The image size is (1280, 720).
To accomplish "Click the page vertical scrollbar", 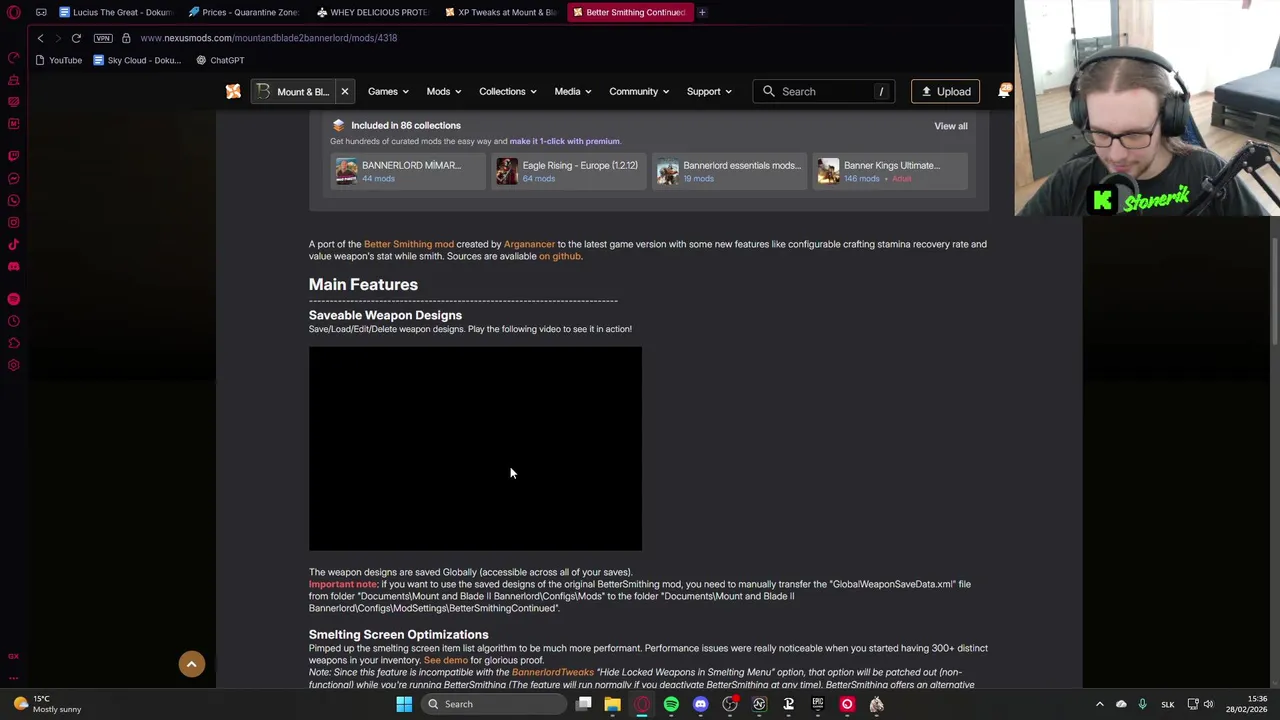I will 1274,290.
